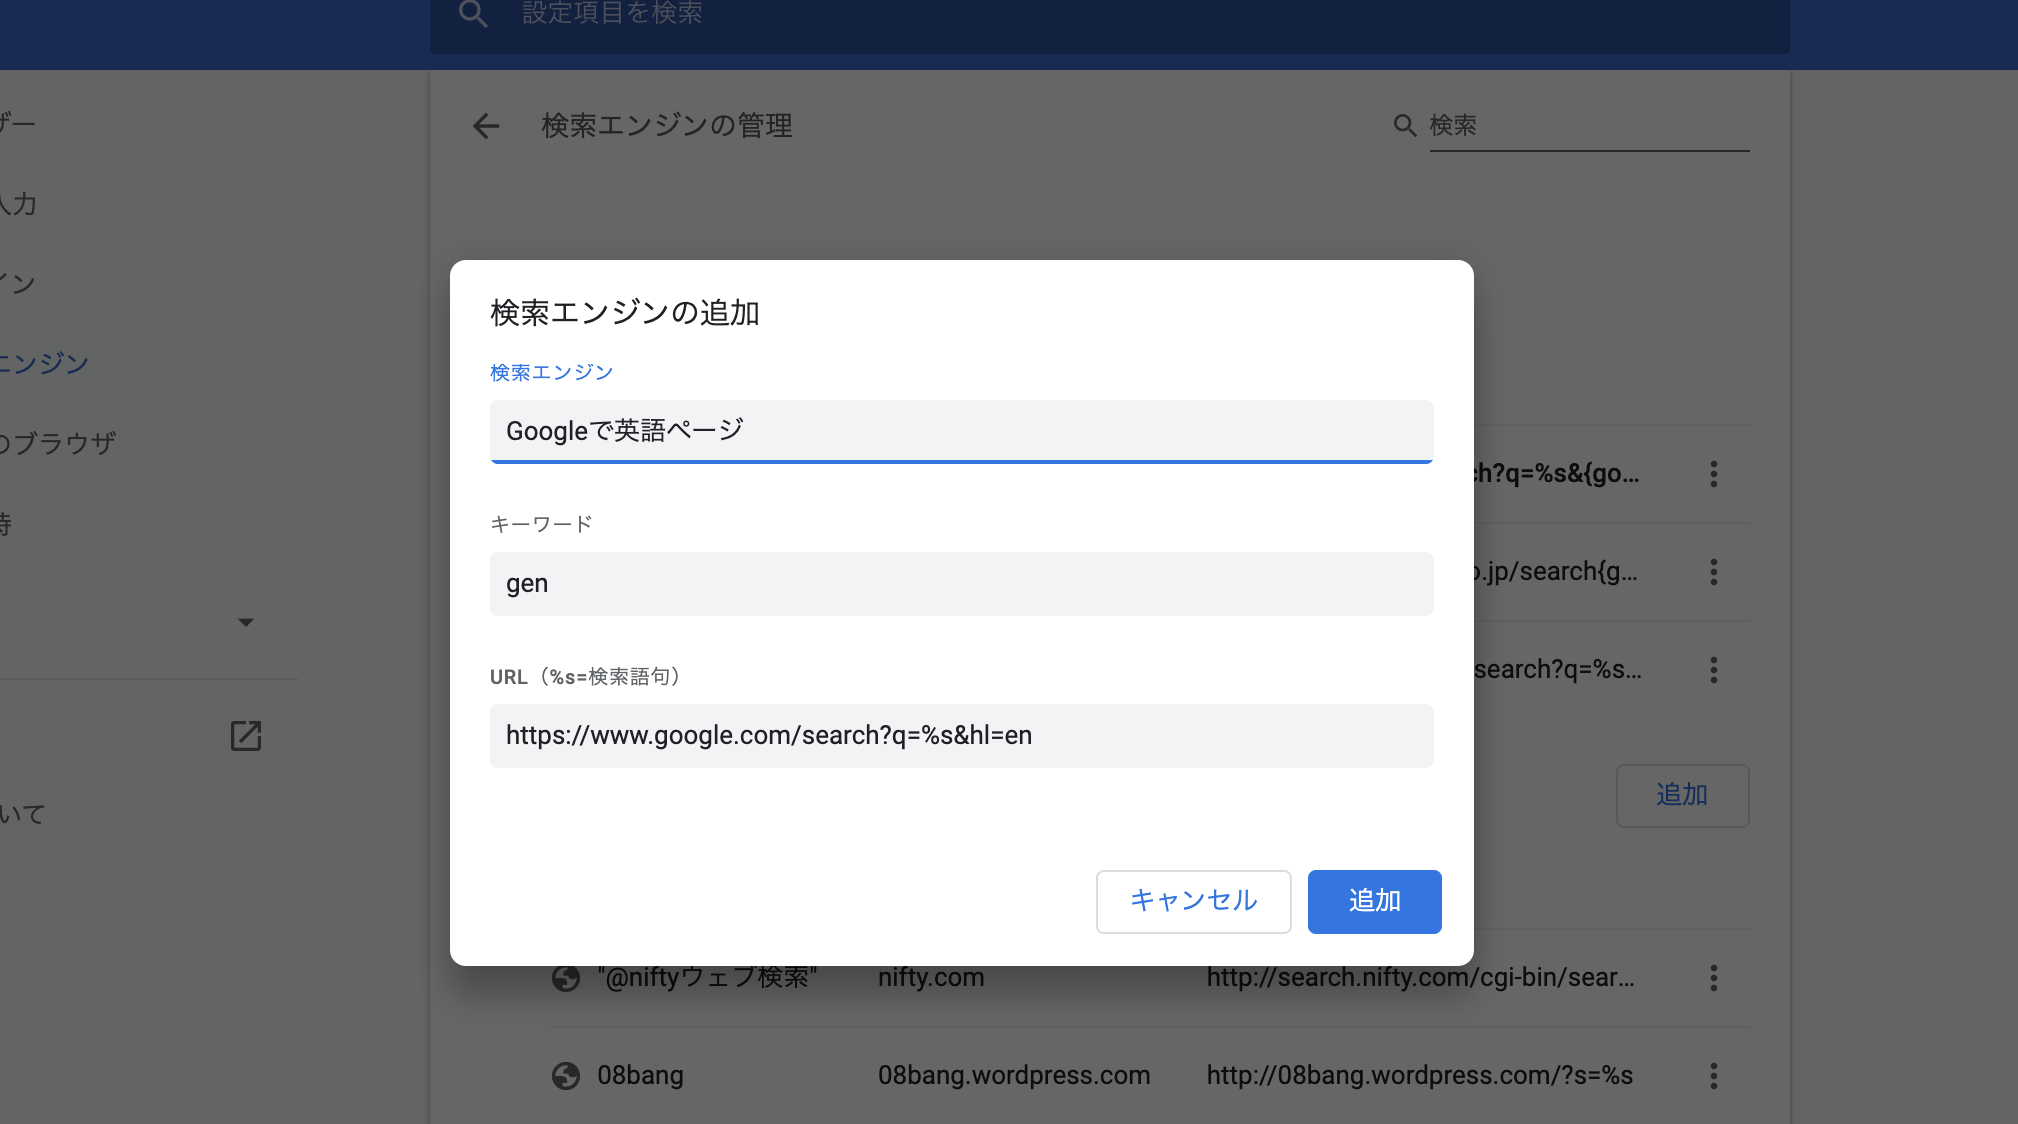Viewport: 2018px width, 1124px height.
Task: Click the URL field with google.com search
Action: [x=961, y=736]
